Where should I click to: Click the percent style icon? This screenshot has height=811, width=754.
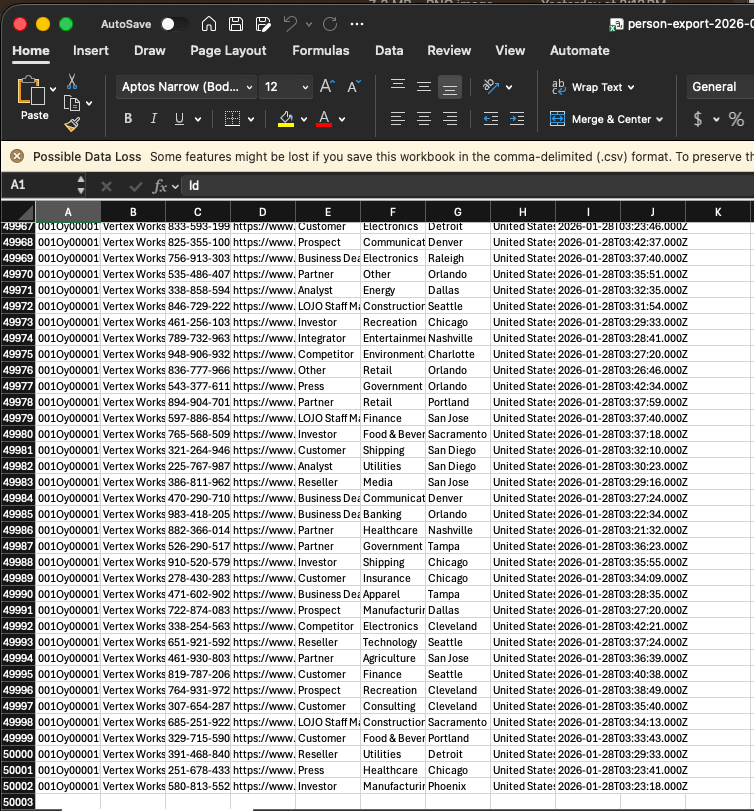(736, 119)
